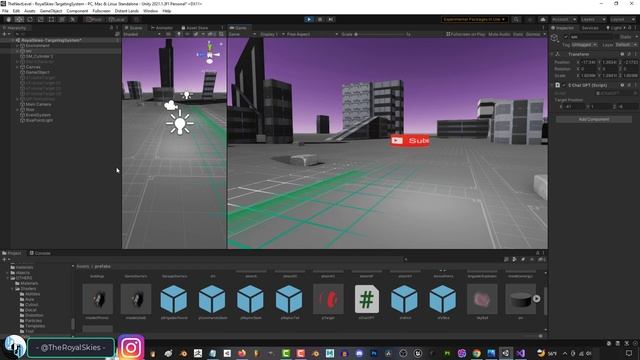
Task: Toggle the Local handle rotation button
Action: [118, 19]
